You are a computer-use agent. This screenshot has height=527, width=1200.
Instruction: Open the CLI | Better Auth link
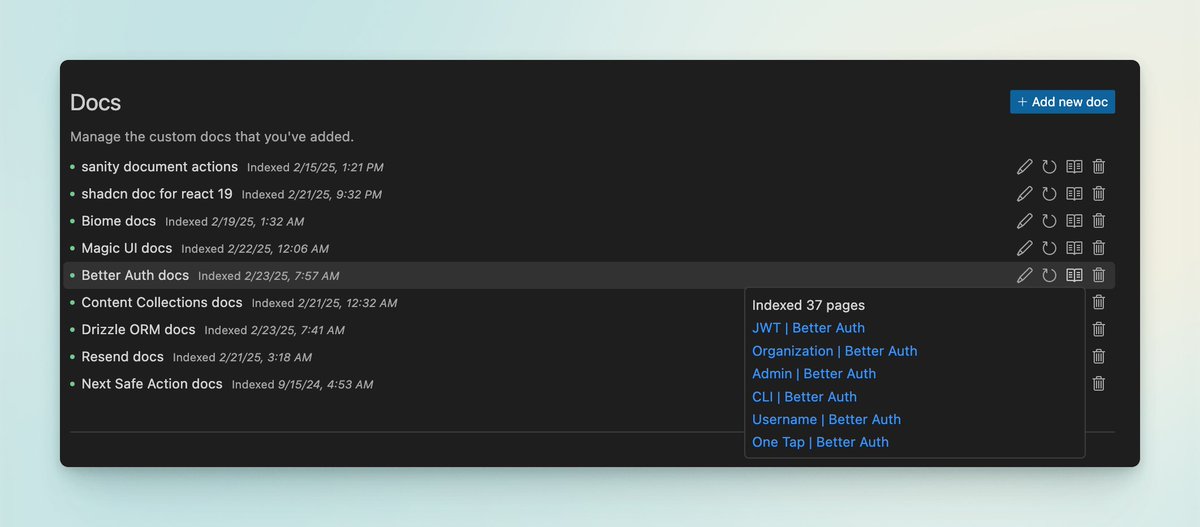point(804,397)
